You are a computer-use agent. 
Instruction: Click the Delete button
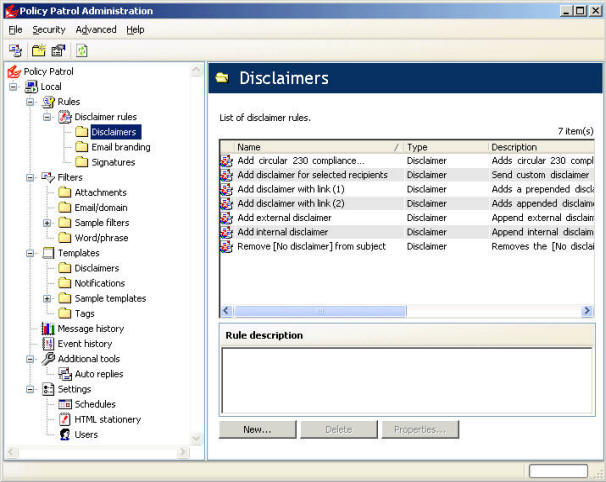(x=339, y=429)
